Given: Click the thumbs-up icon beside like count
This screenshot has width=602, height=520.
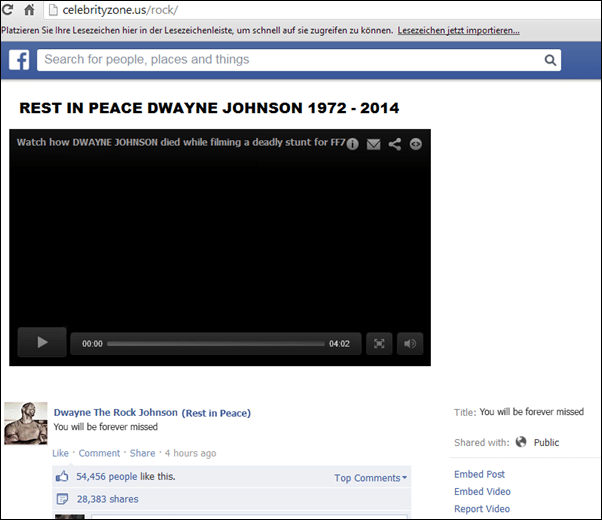Looking at the screenshot, I should tap(62, 477).
